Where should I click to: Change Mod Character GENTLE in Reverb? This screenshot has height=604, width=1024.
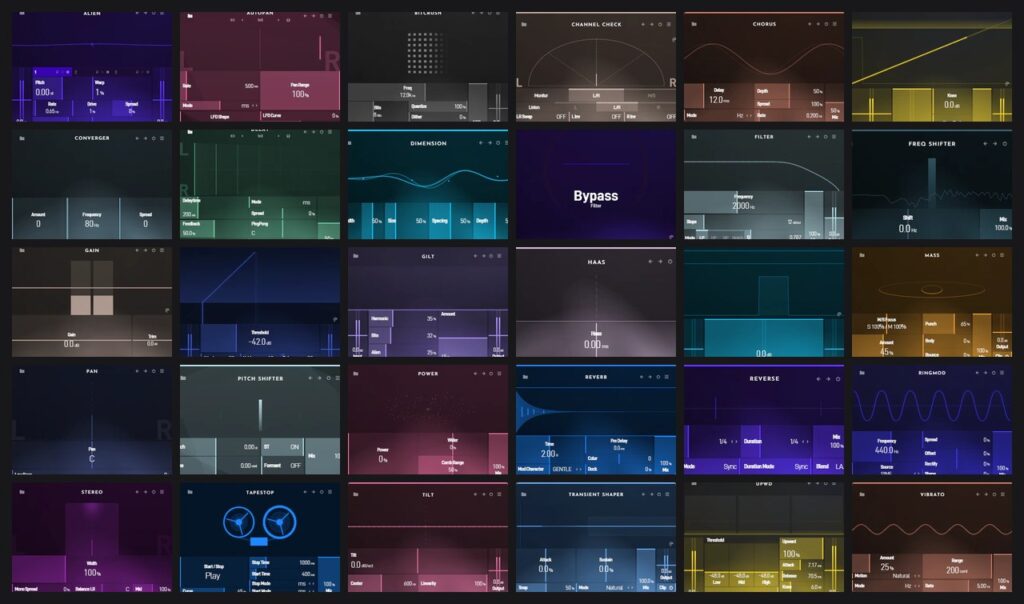tap(566, 469)
